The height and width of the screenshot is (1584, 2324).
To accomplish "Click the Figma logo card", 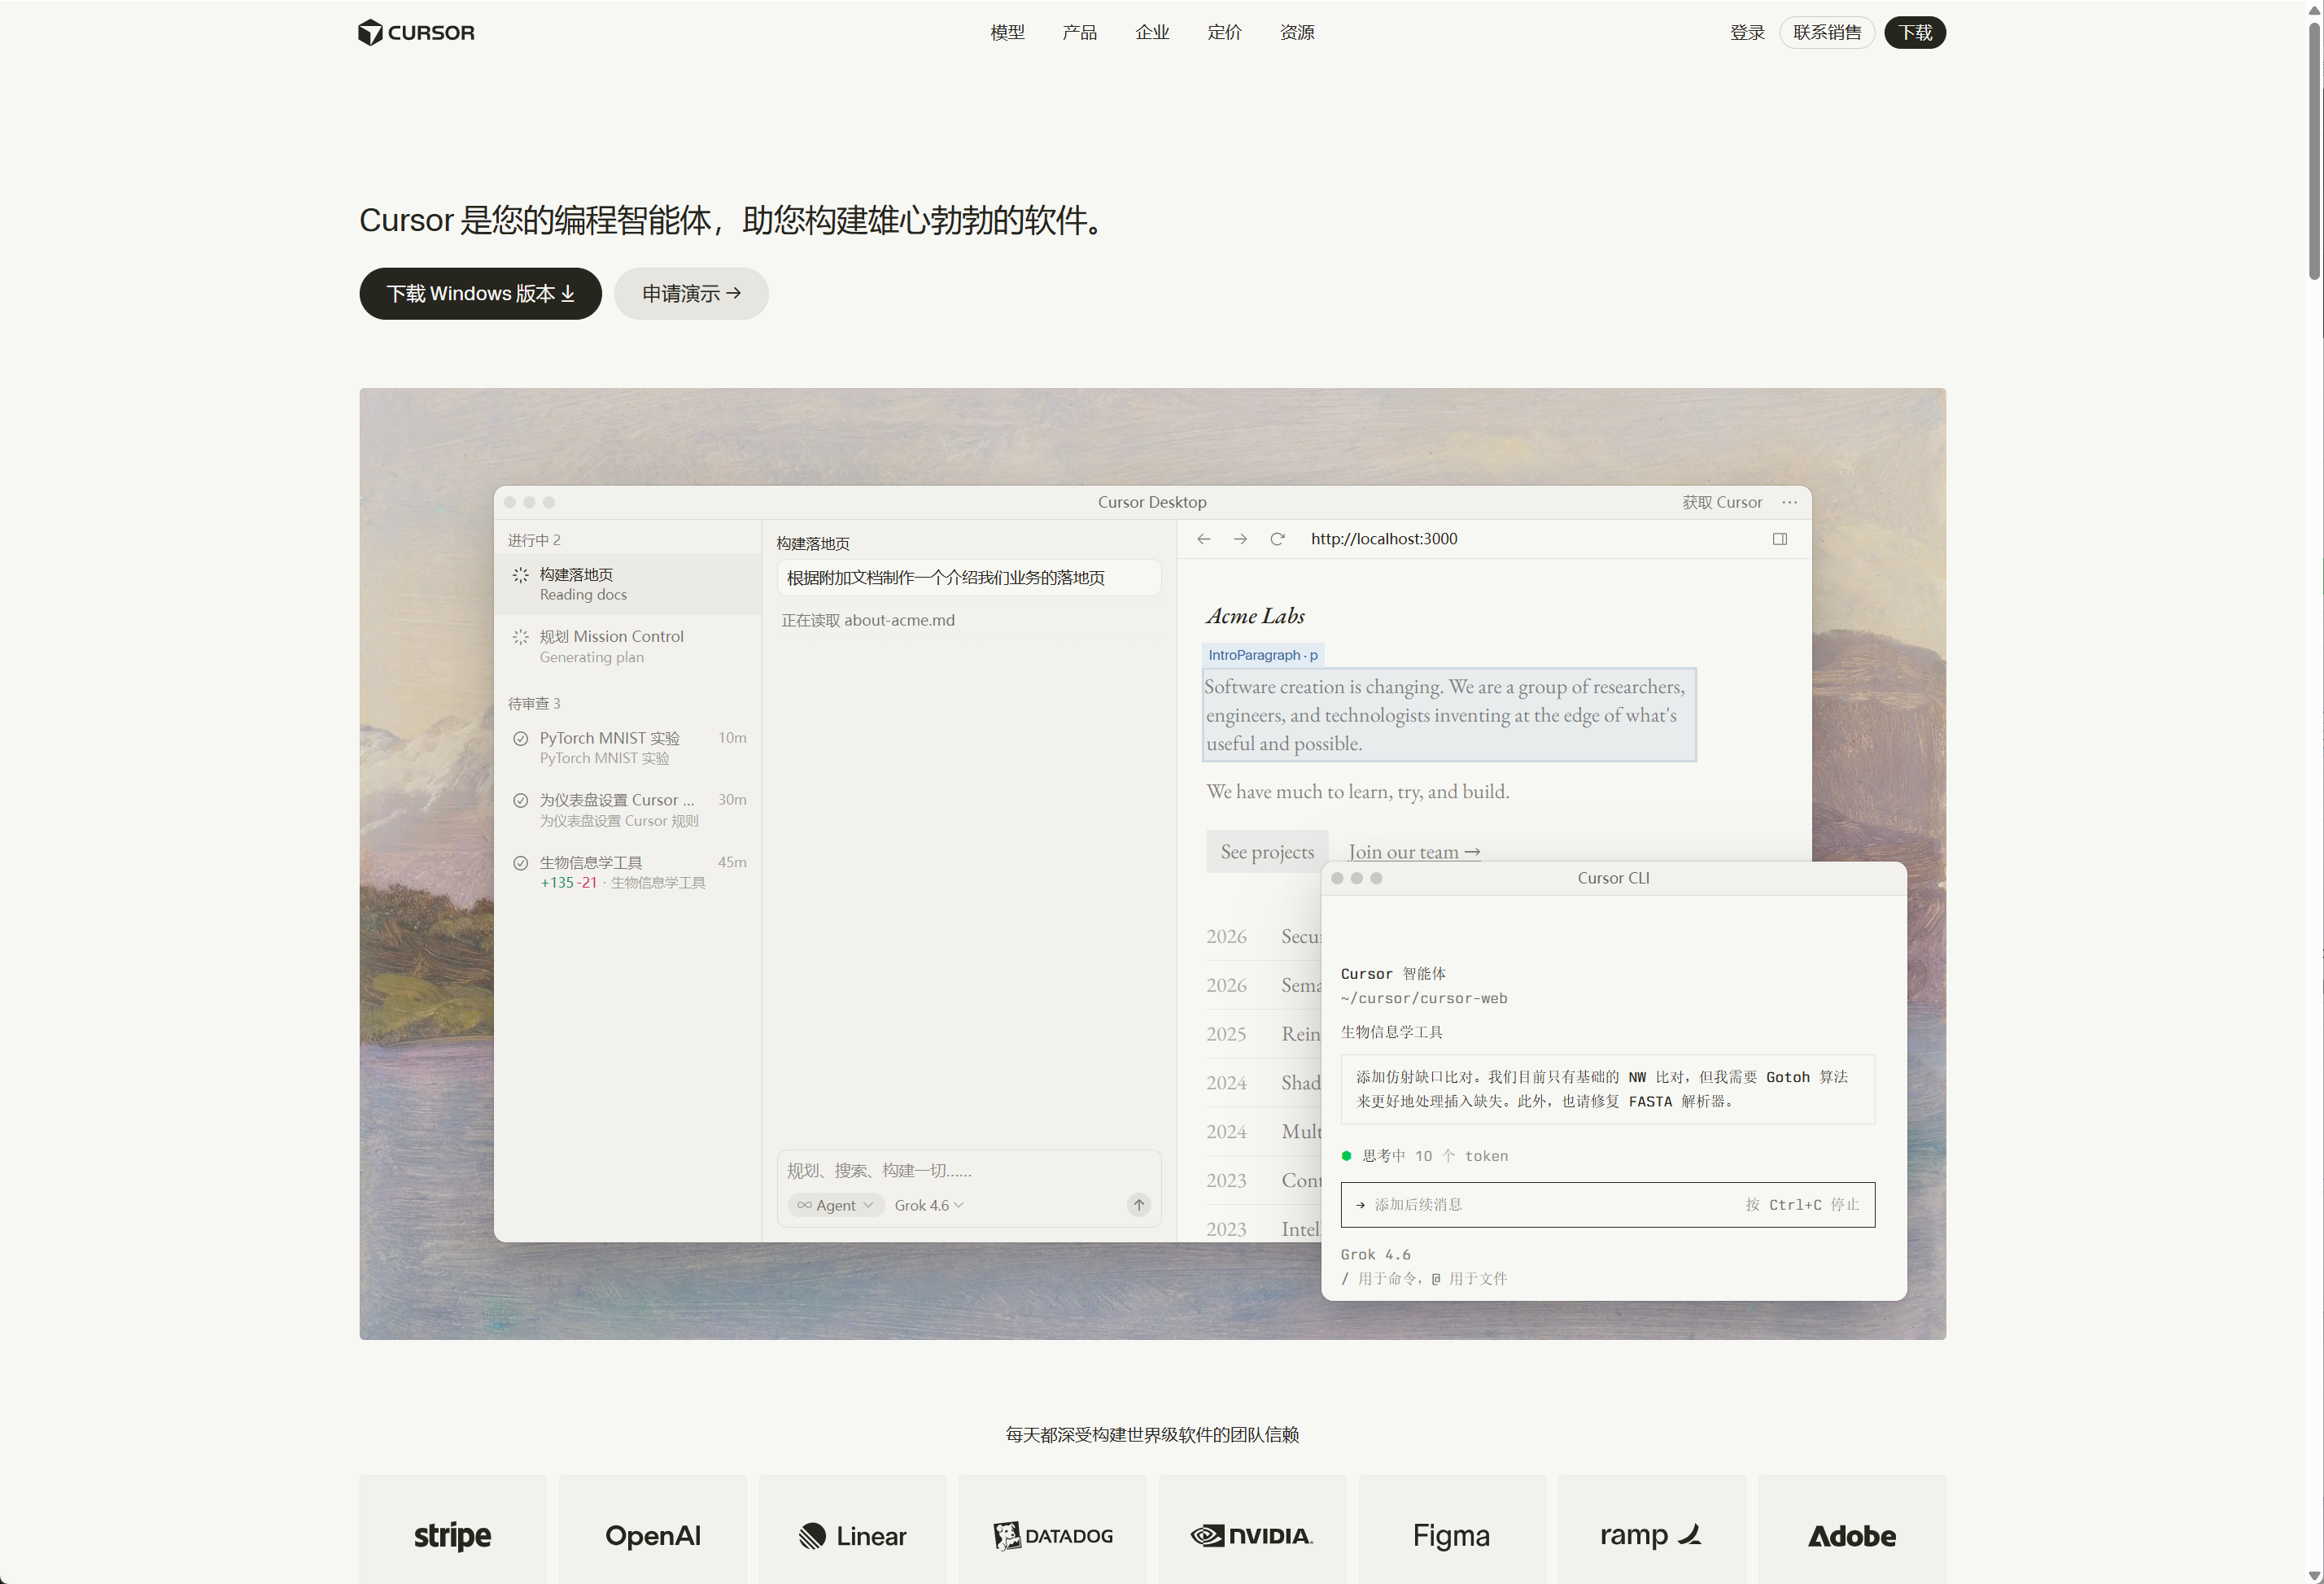I will tap(1452, 1530).
